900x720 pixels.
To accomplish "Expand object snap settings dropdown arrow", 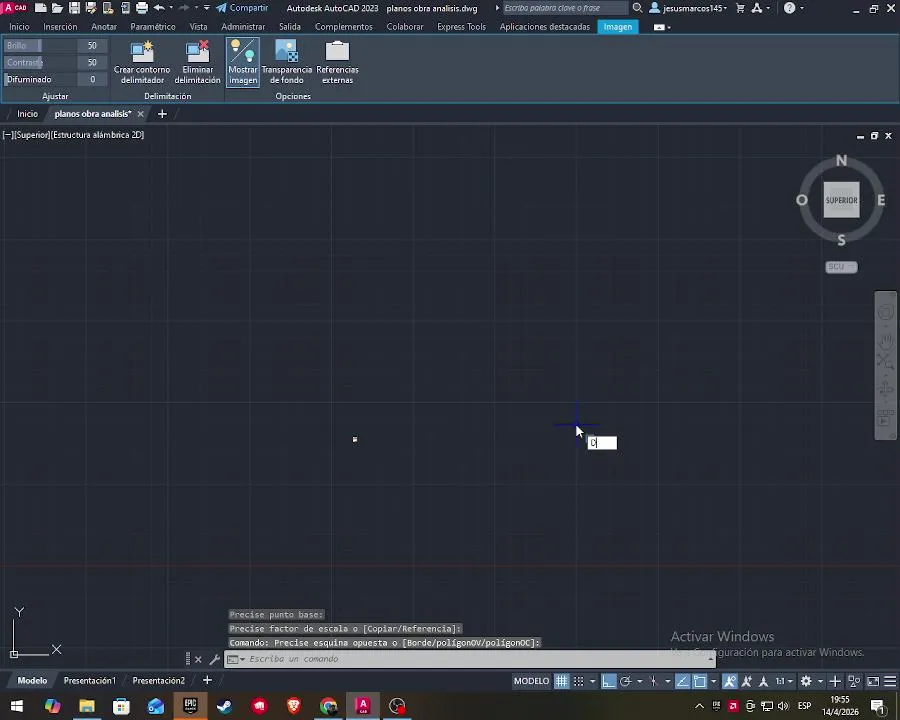I will coord(713,681).
